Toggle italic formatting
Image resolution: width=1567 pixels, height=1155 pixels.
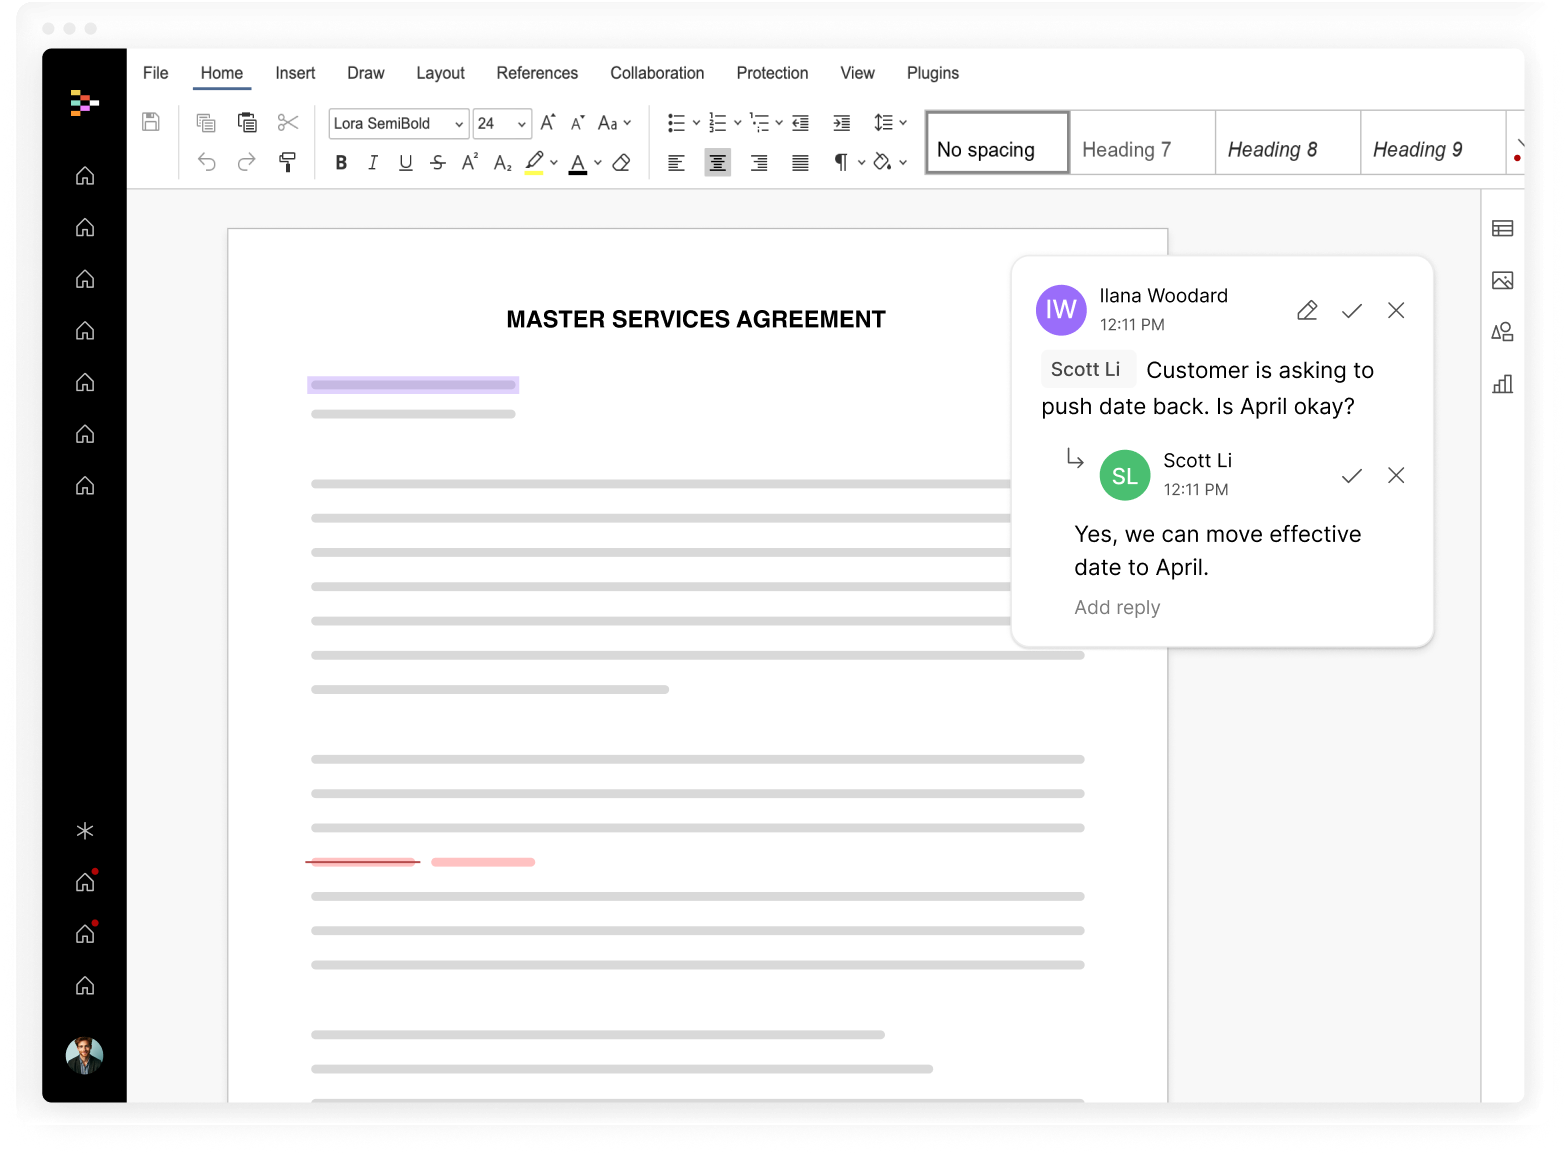(x=373, y=163)
